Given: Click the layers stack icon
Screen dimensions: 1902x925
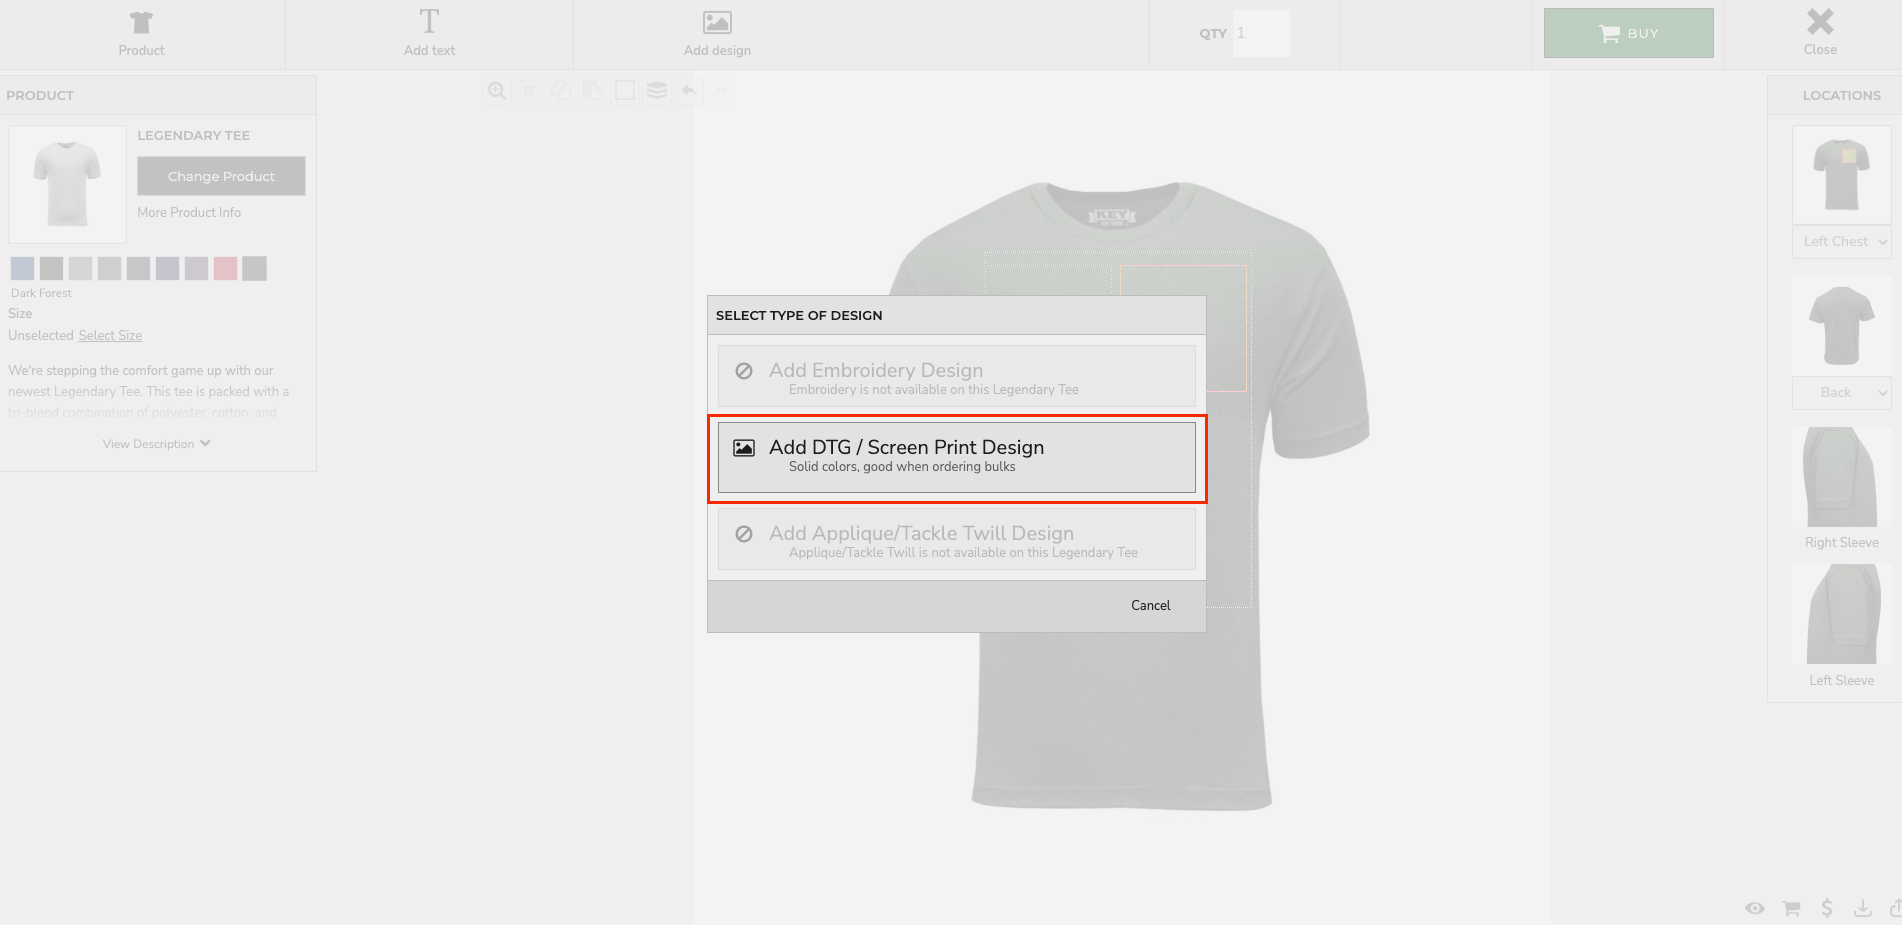Looking at the screenshot, I should coord(657,91).
